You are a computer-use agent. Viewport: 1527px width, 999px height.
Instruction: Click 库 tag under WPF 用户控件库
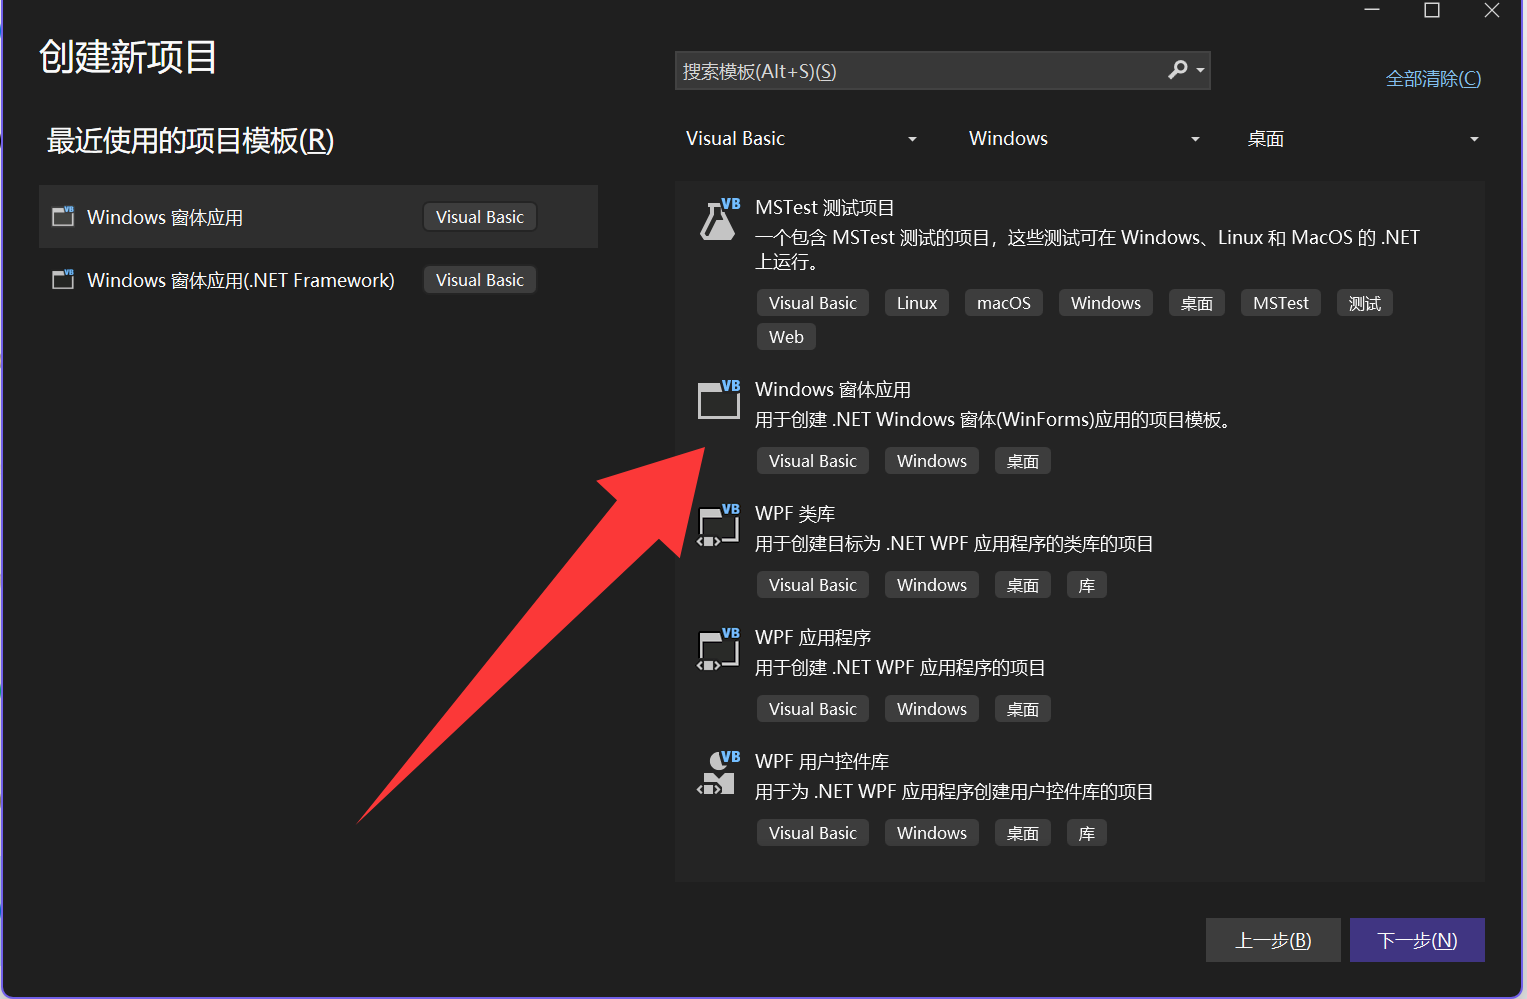[1087, 833]
